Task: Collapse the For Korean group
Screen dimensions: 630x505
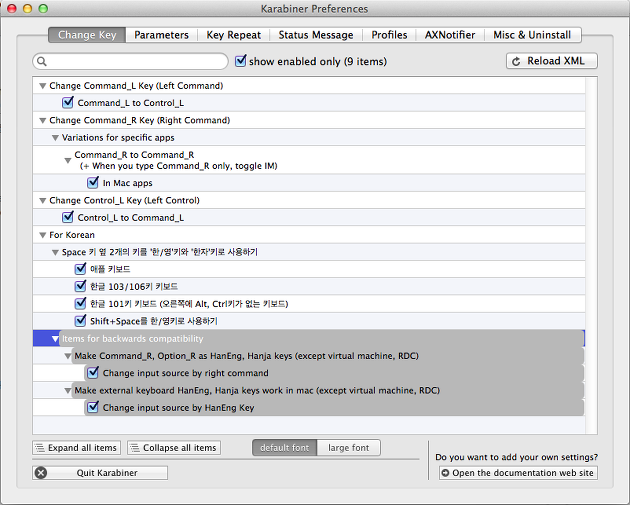Action: 43,235
